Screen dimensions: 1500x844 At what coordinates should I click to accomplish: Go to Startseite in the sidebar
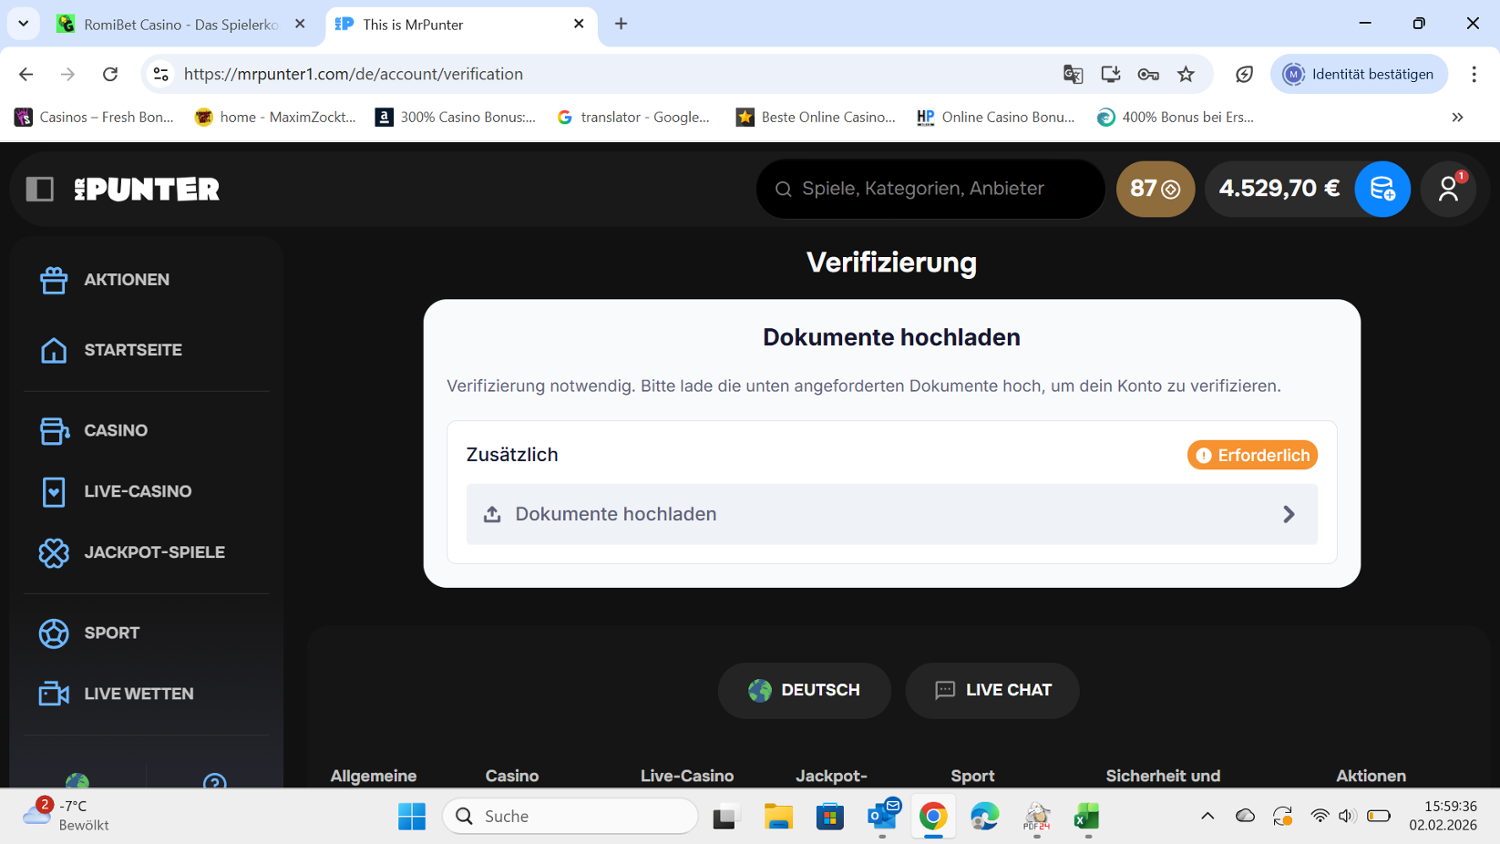[132, 350]
